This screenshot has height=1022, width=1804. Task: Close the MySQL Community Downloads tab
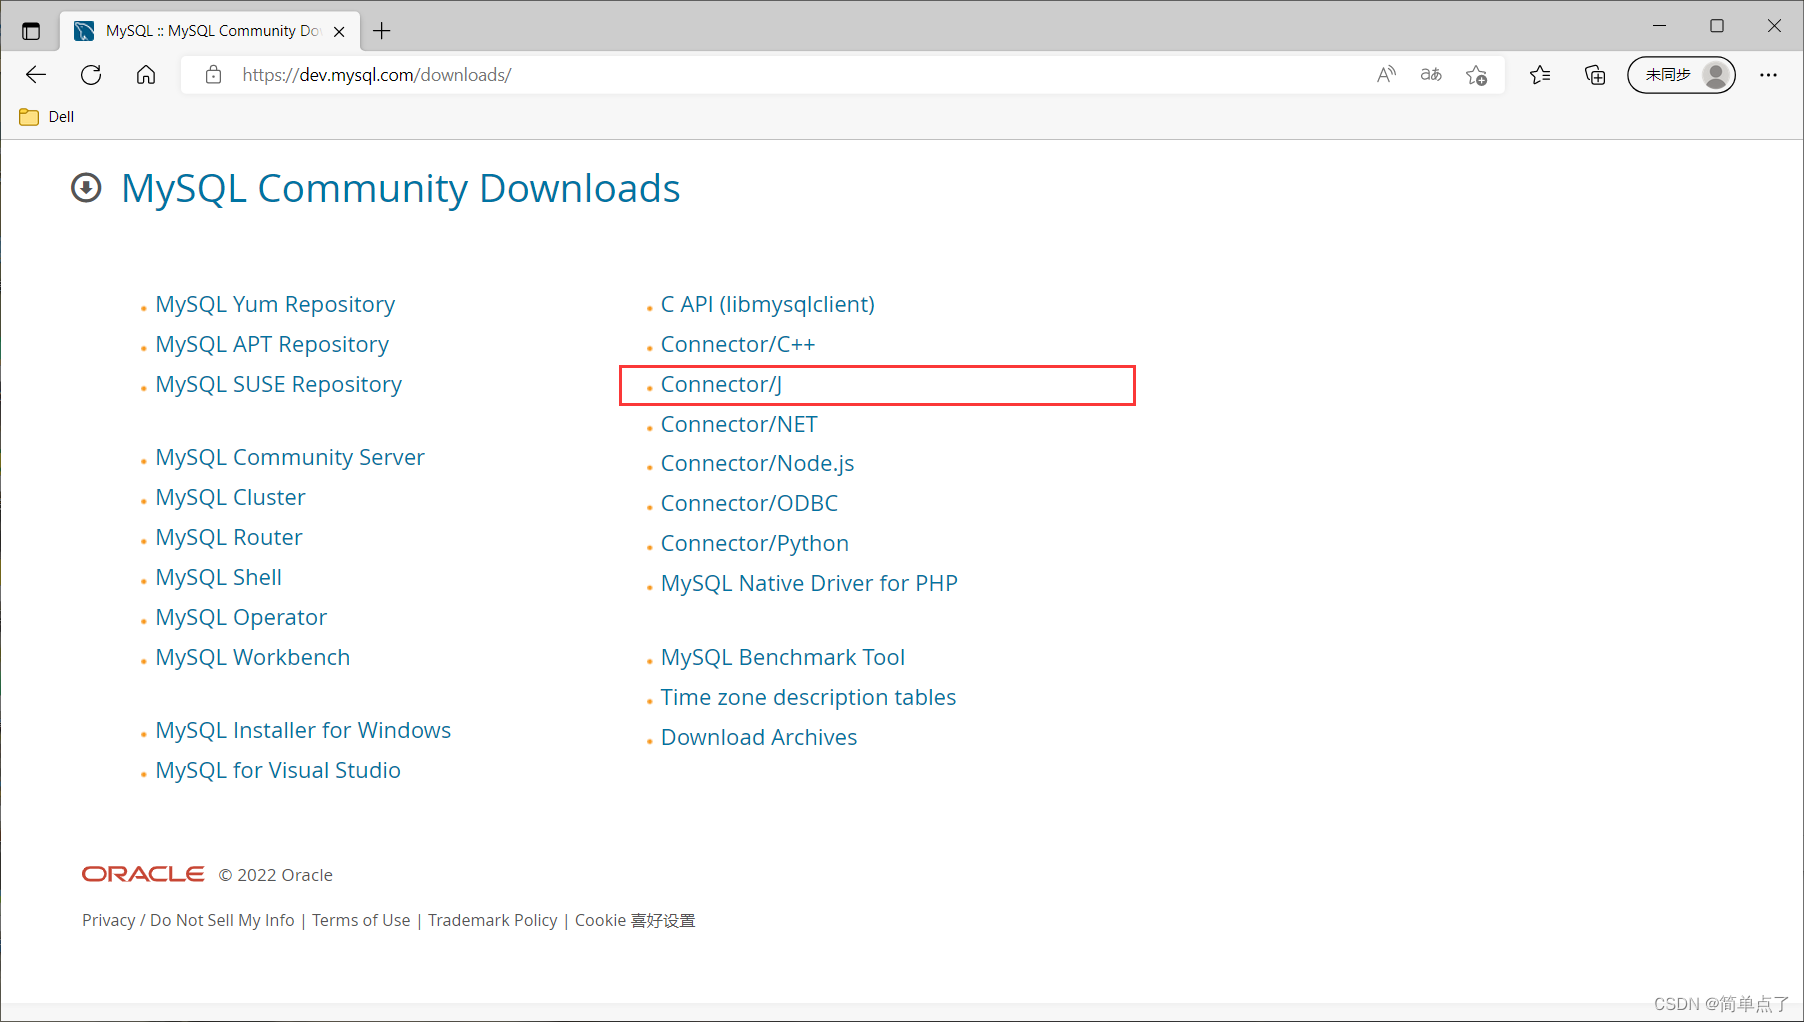click(x=339, y=31)
